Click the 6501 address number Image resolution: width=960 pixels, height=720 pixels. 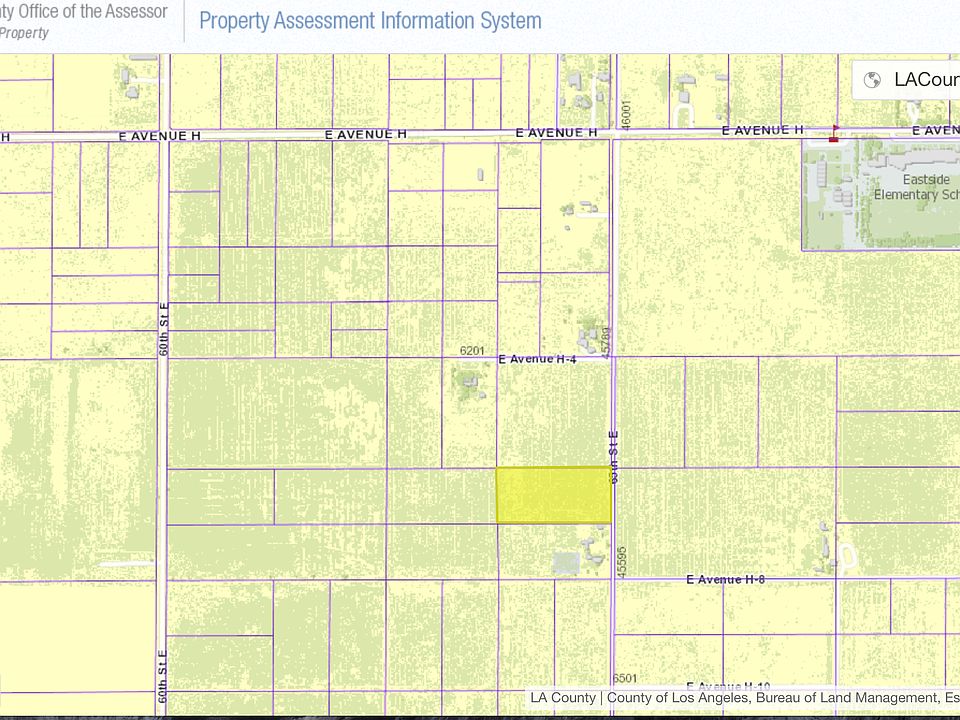coord(625,678)
